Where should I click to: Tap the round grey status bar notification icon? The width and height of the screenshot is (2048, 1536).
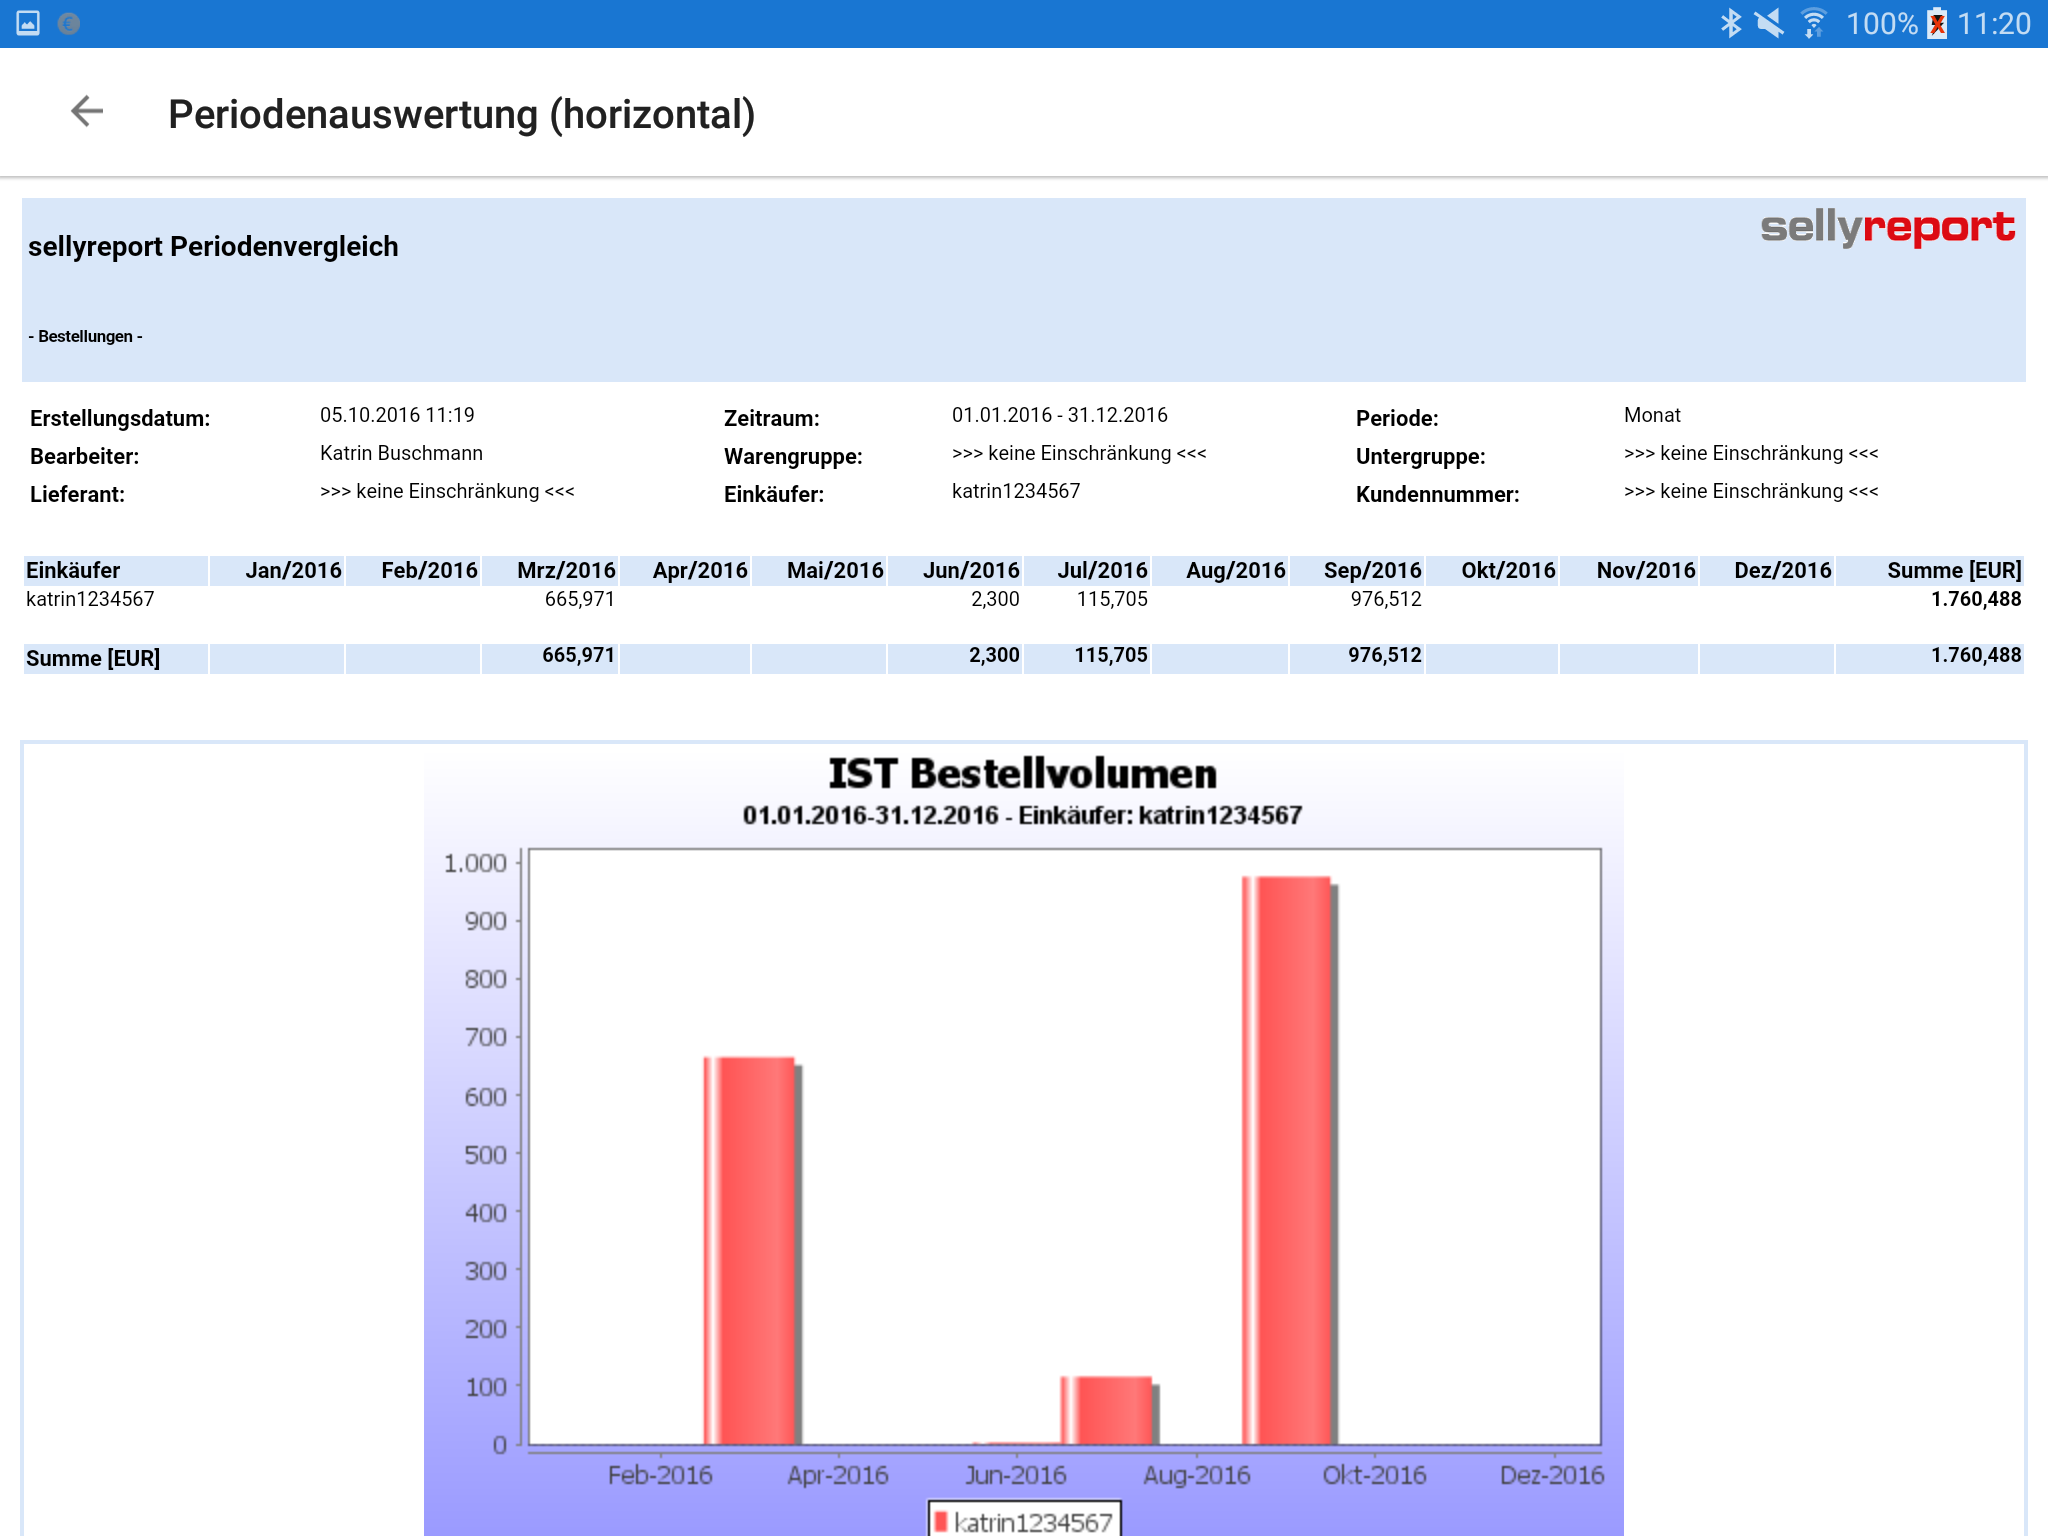click(x=69, y=23)
